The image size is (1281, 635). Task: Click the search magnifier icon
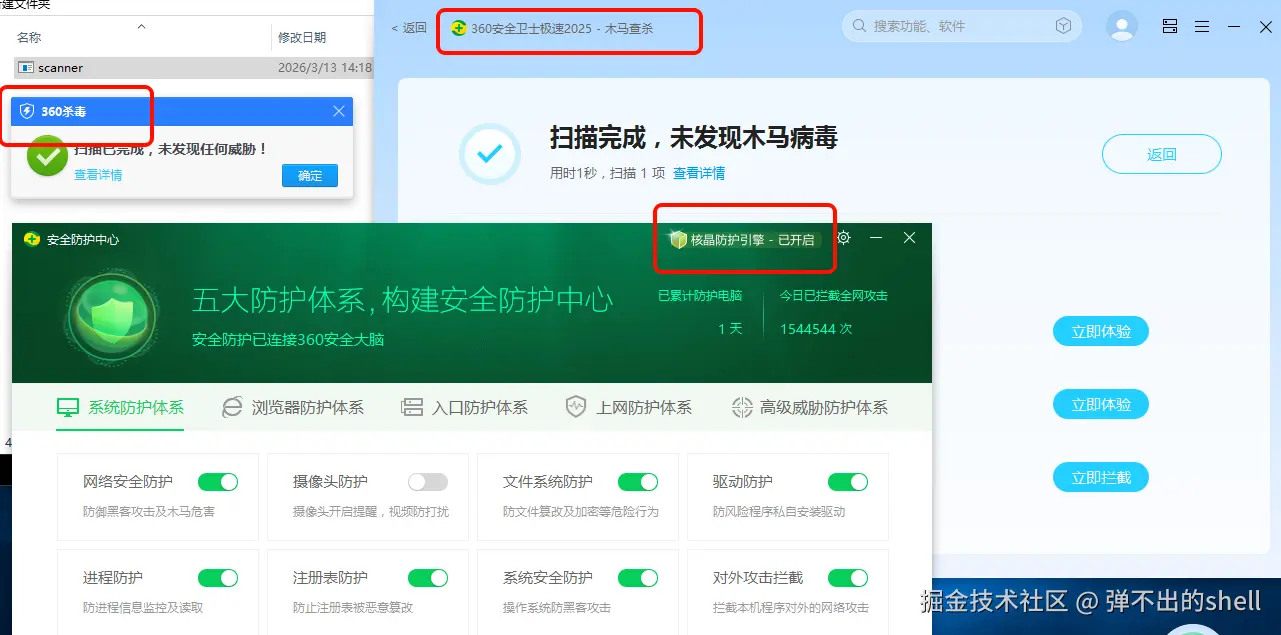(x=859, y=26)
